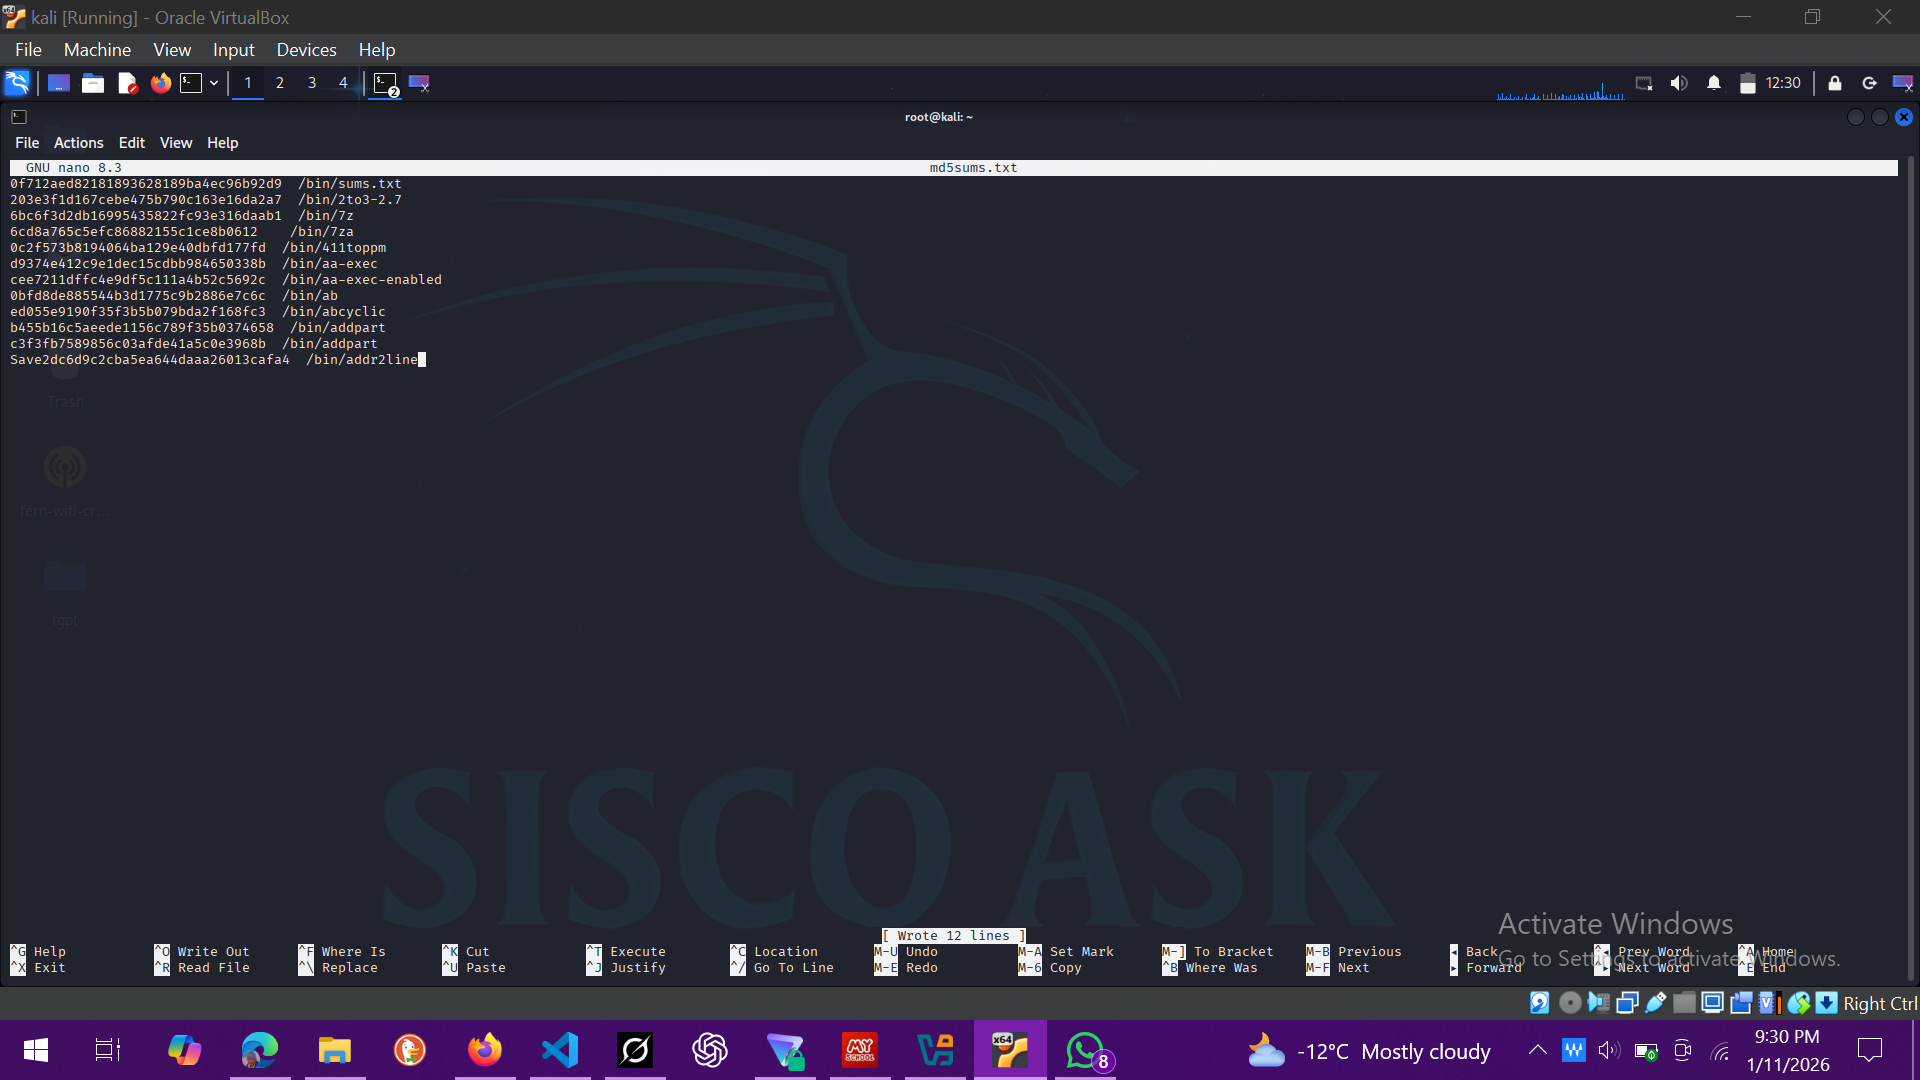Switch to workspace 2 in Kali panel
This screenshot has height=1080, width=1920.
coord(280,83)
